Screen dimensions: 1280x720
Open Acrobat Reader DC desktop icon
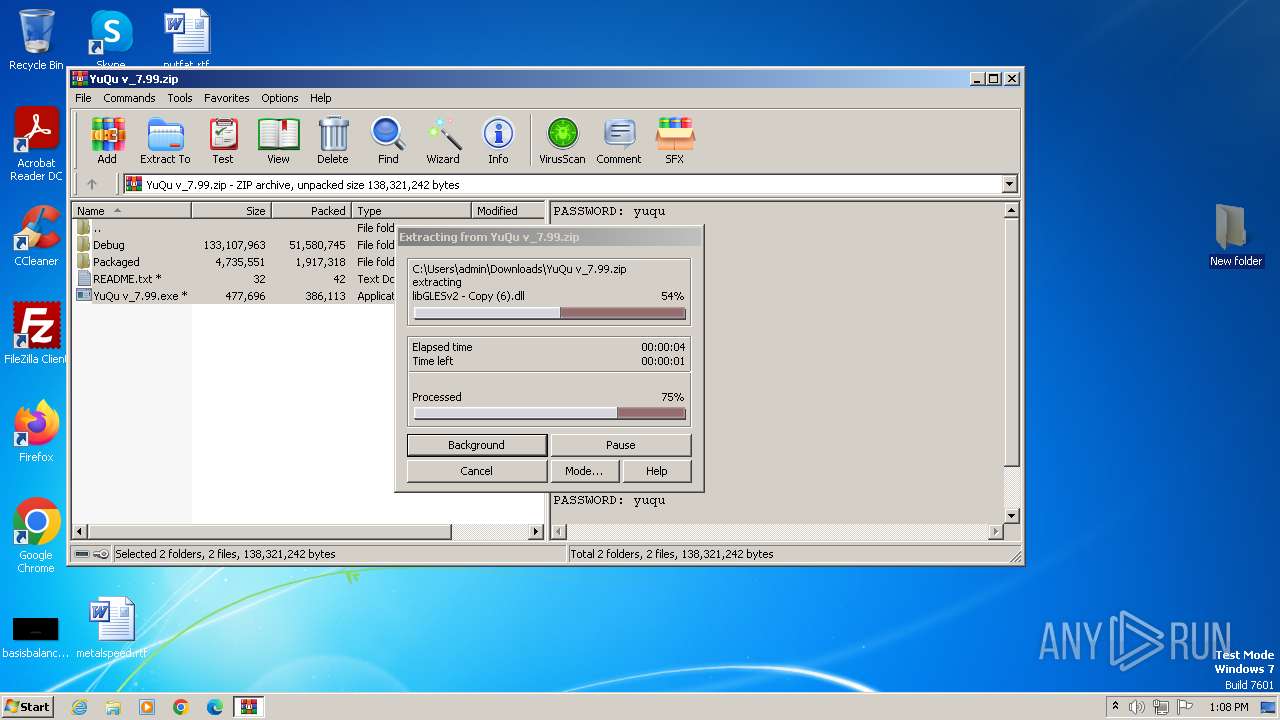[x=36, y=144]
